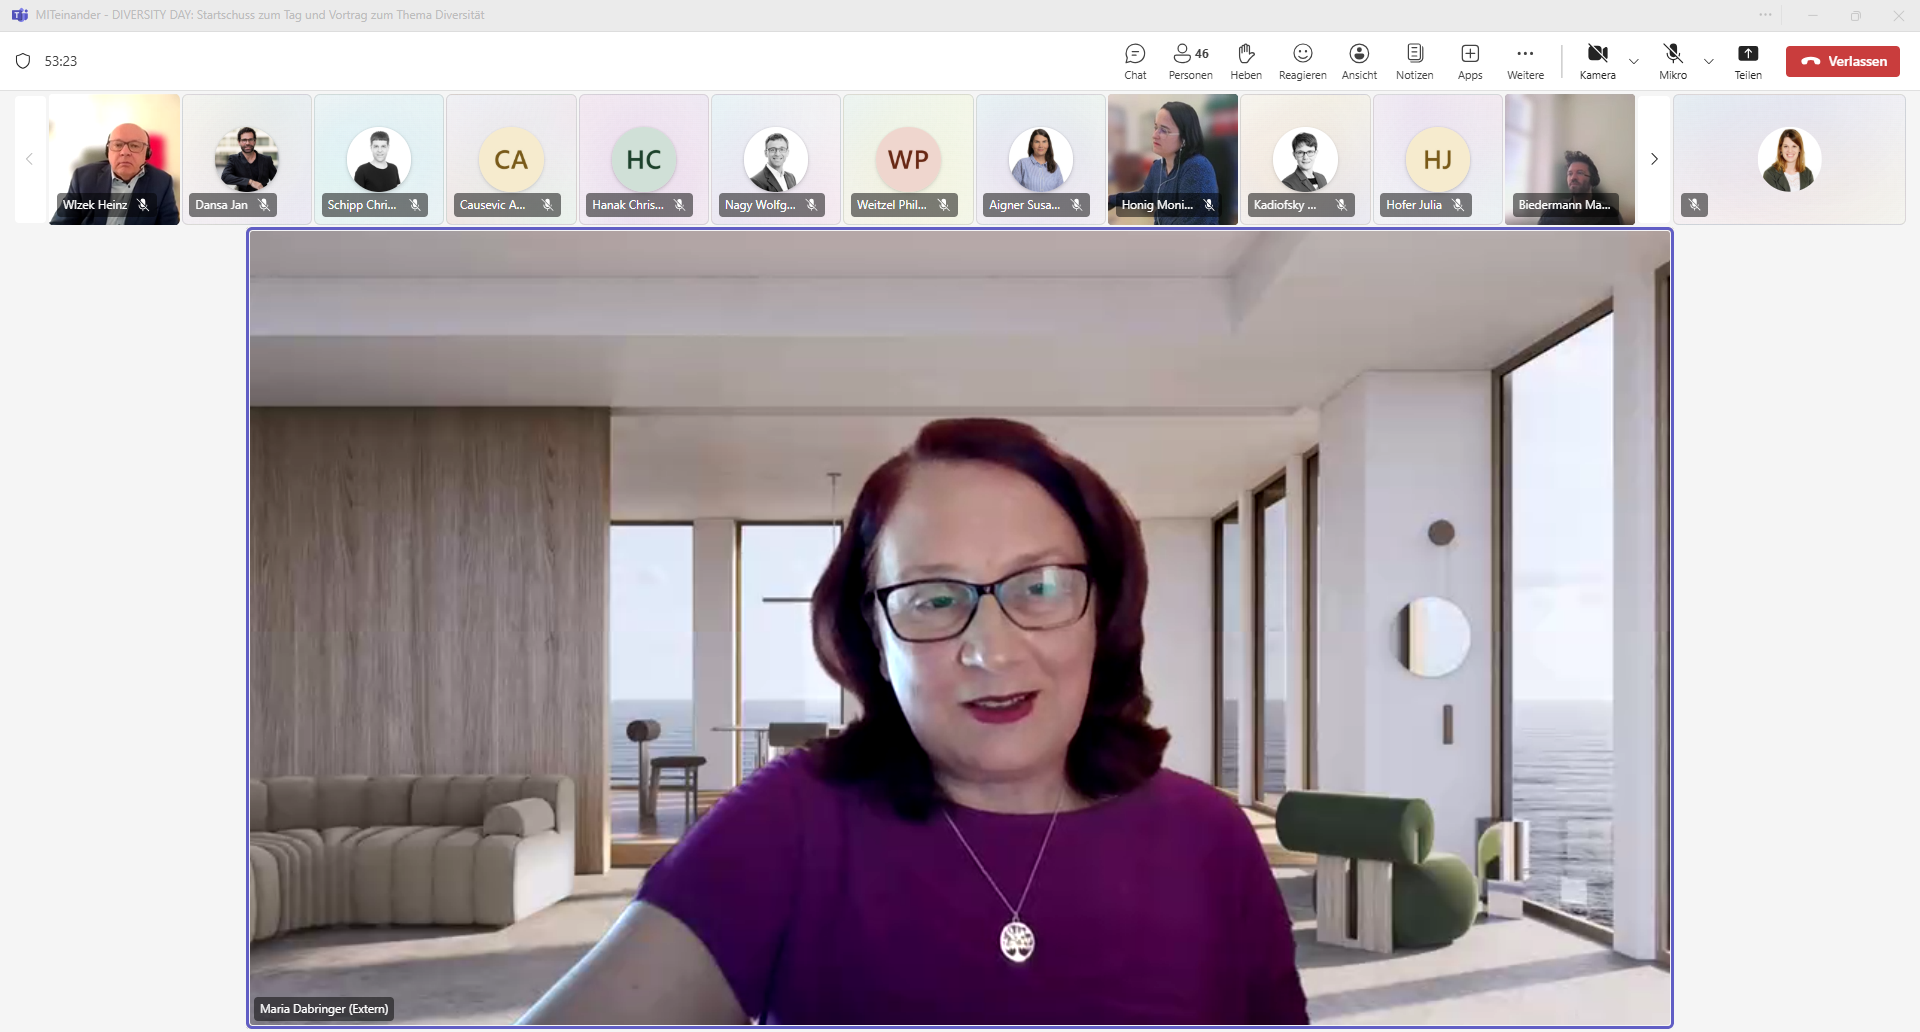Leave meeting with Verlassen button
The width and height of the screenshot is (1920, 1032).
(1843, 61)
